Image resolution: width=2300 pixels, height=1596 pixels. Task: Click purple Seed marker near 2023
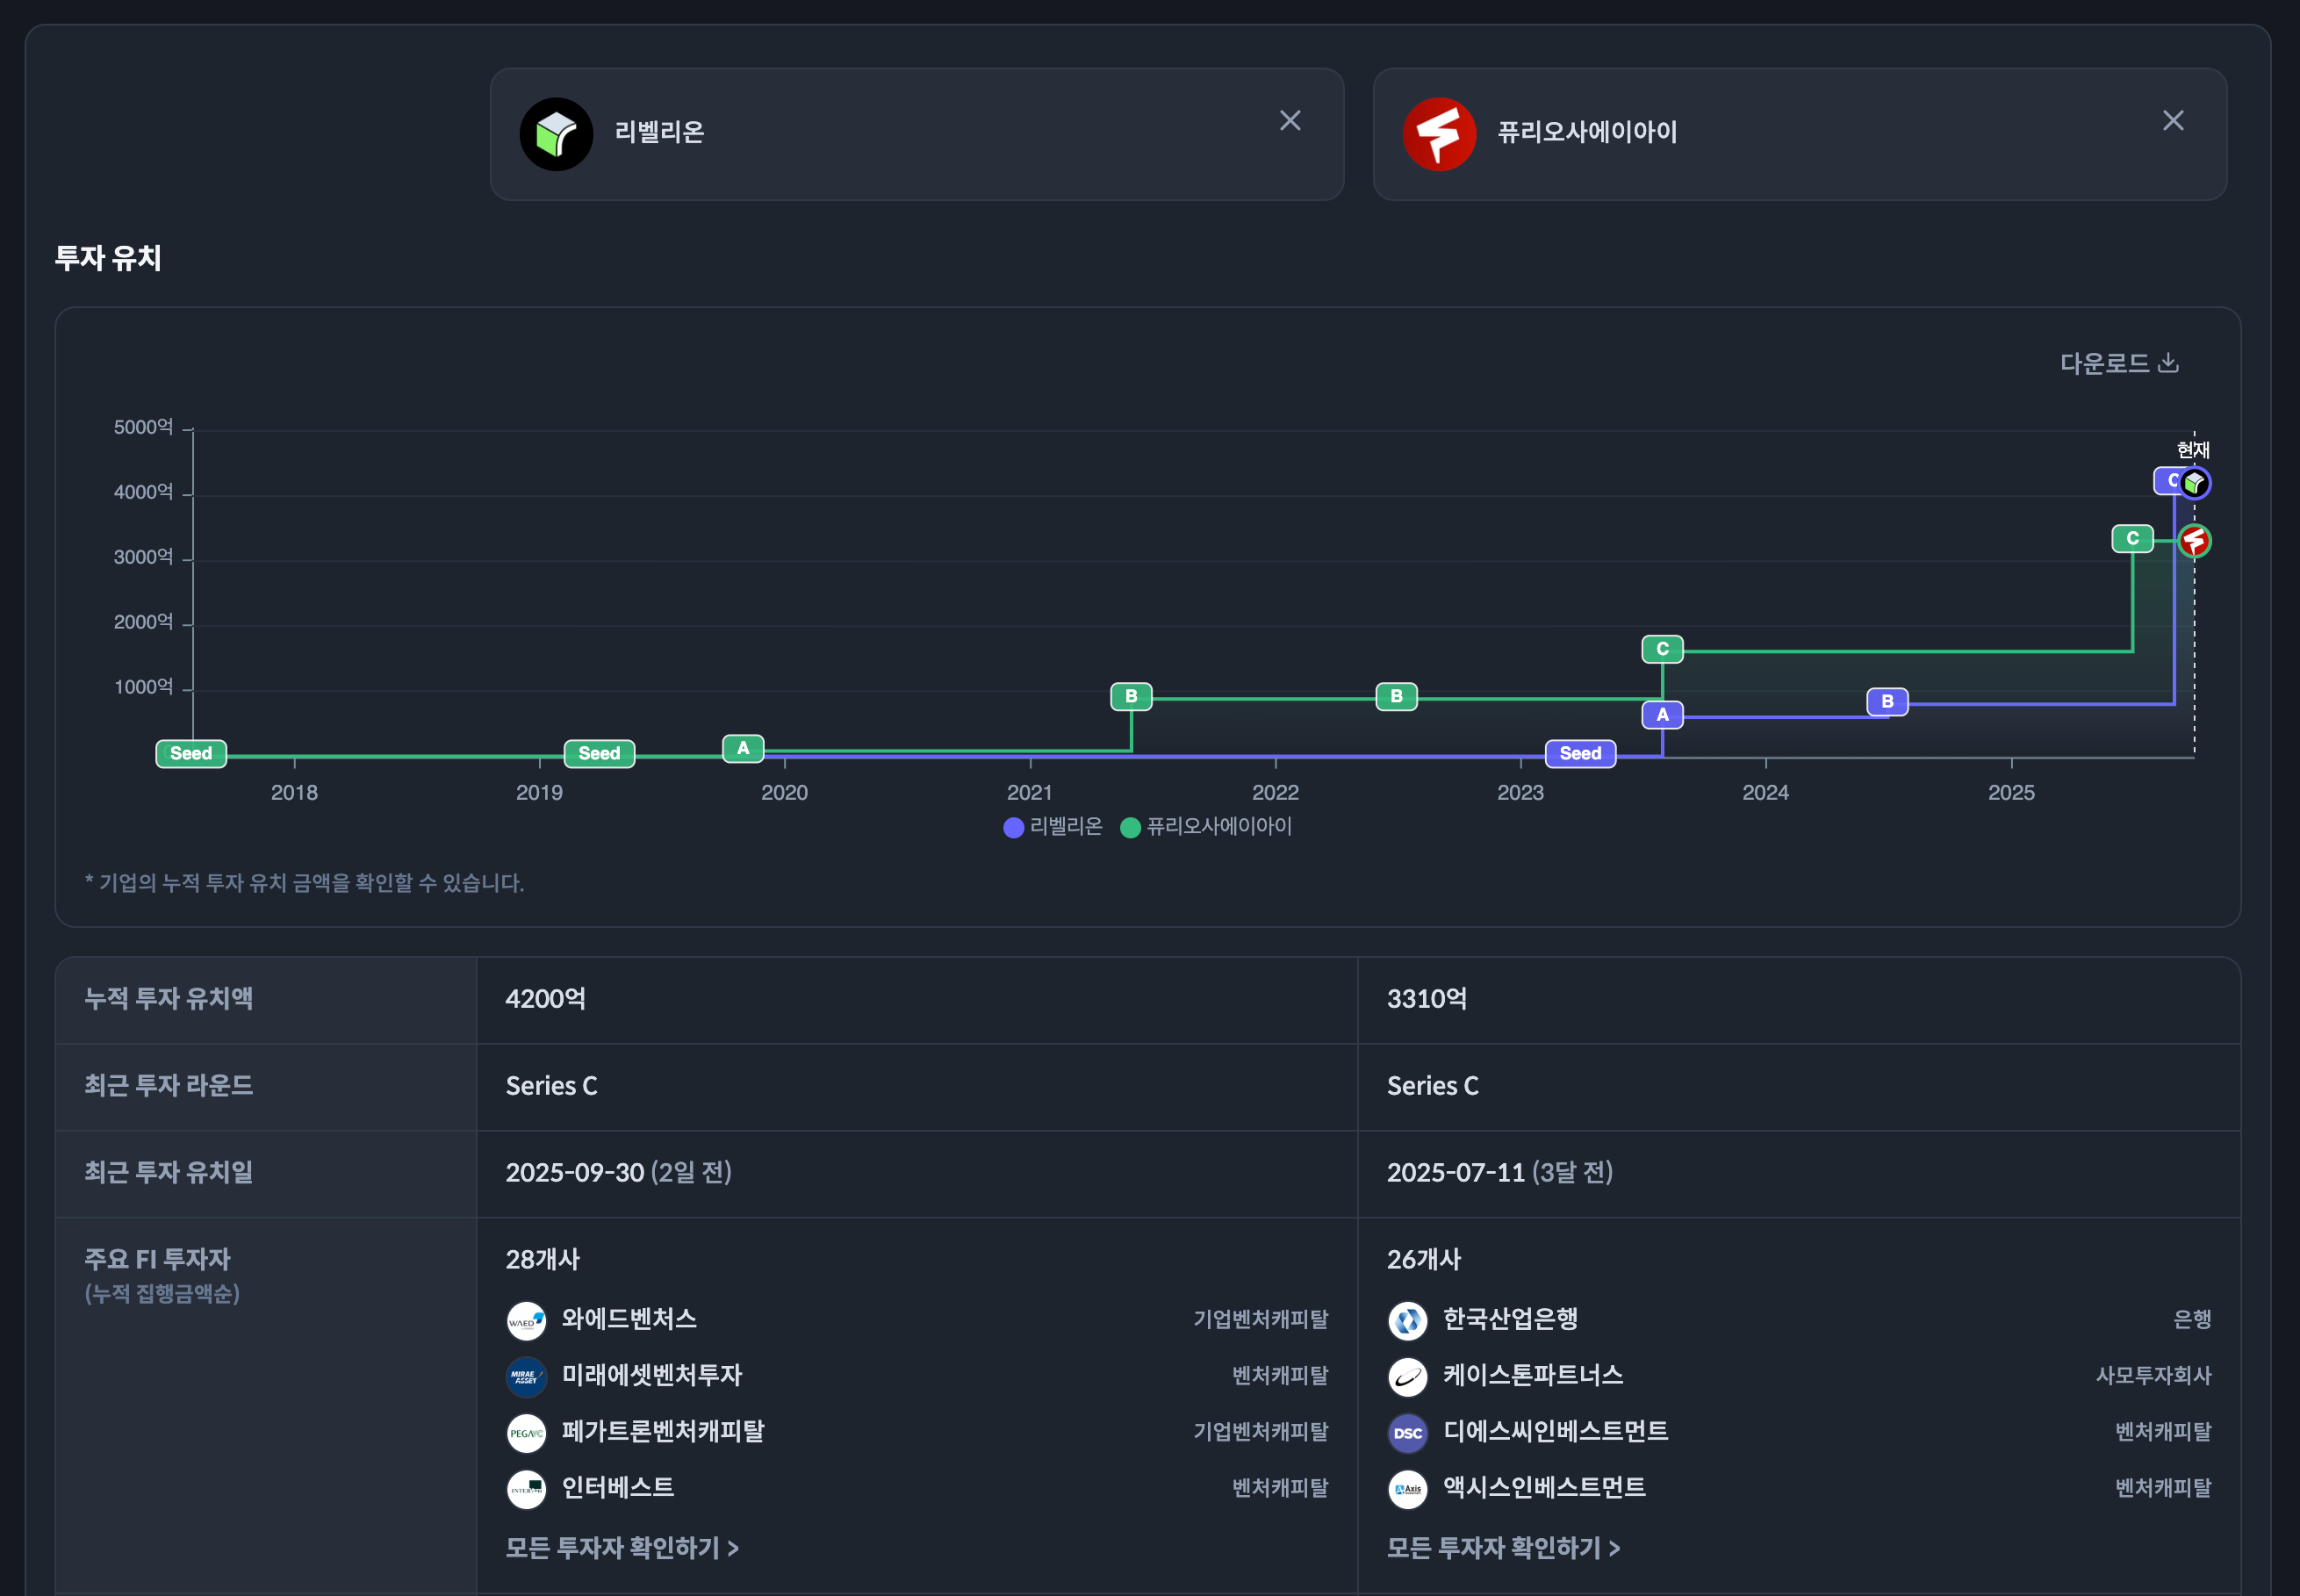click(x=1579, y=753)
